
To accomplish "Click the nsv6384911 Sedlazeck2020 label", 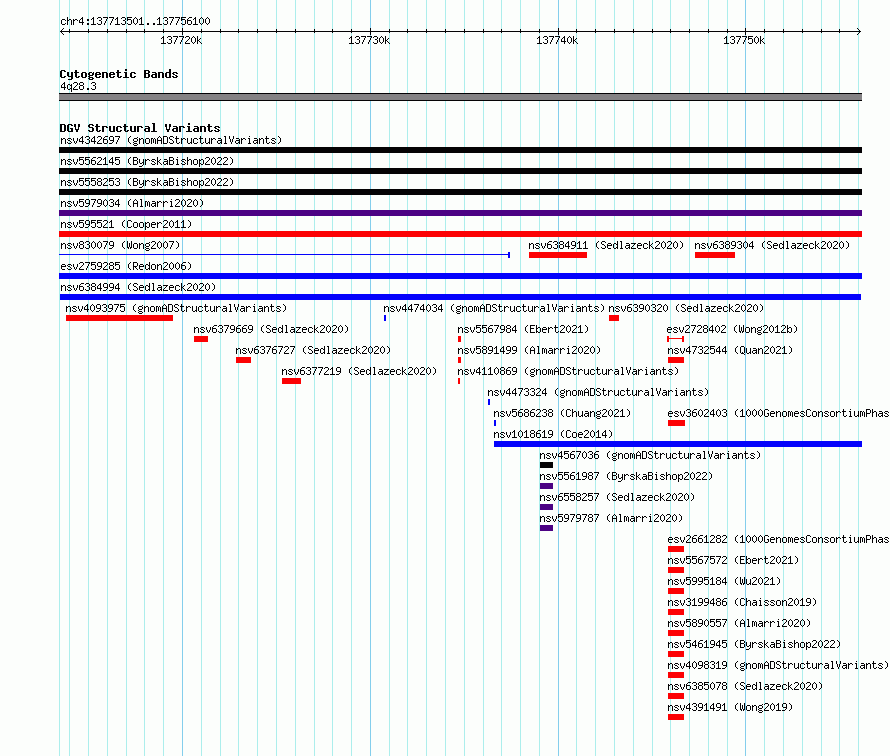I will [606, 245].
